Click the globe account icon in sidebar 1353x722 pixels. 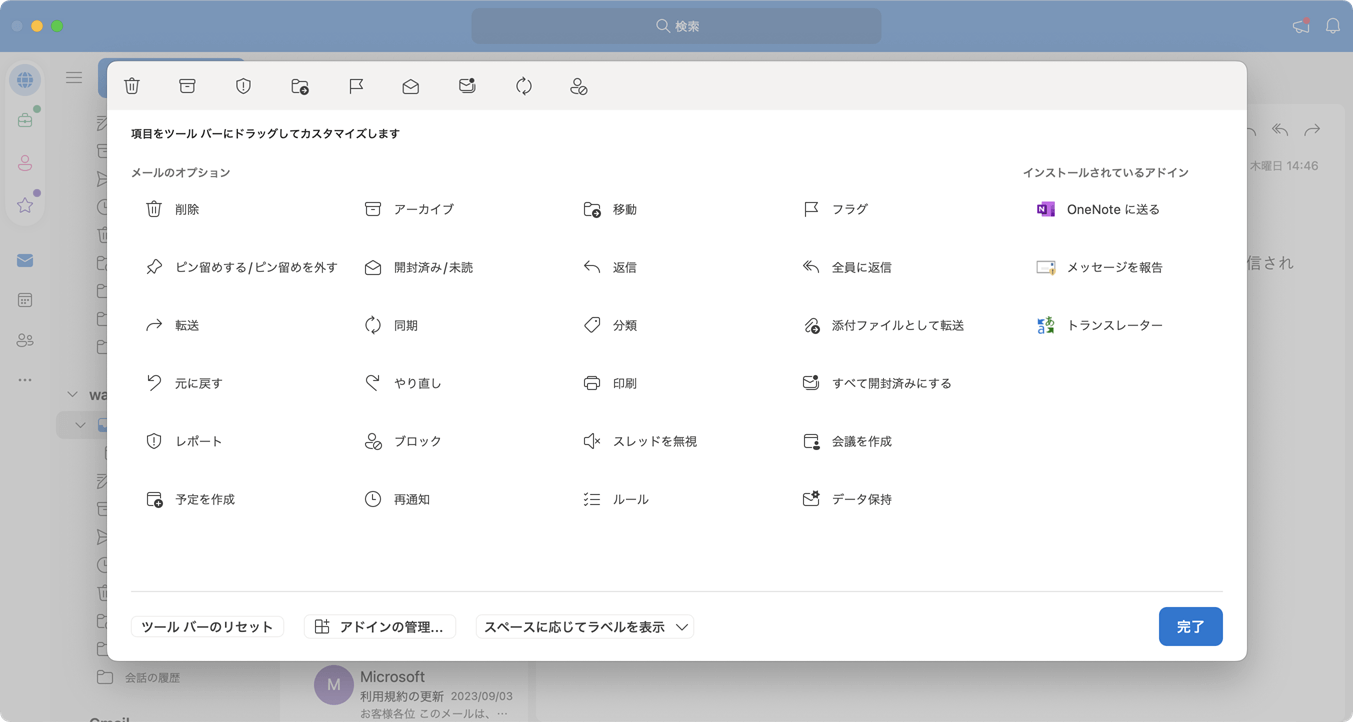(x=25, y=80)
